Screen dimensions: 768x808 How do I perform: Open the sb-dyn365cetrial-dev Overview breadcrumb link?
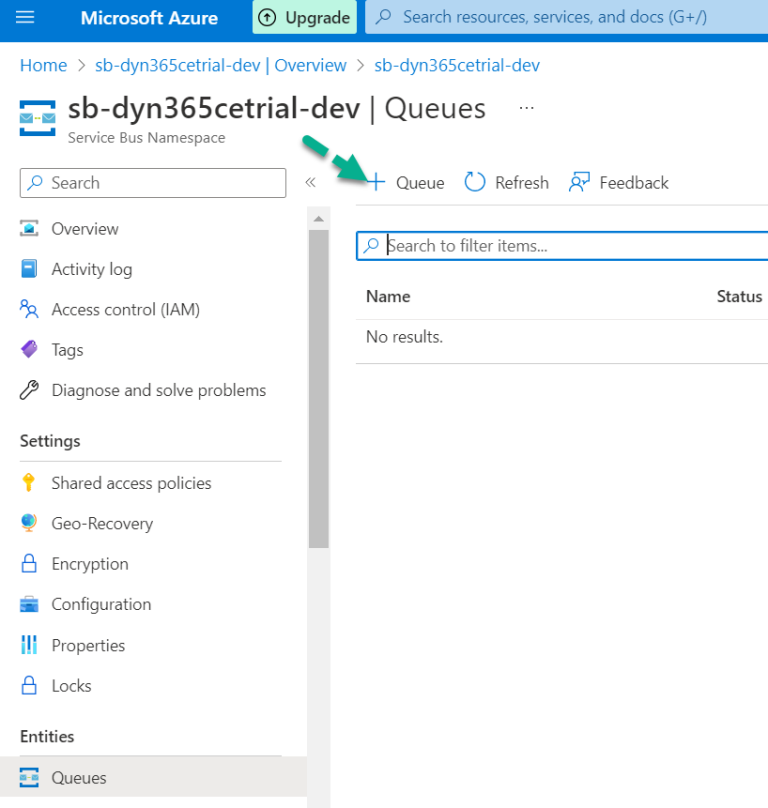click(220, 65)
